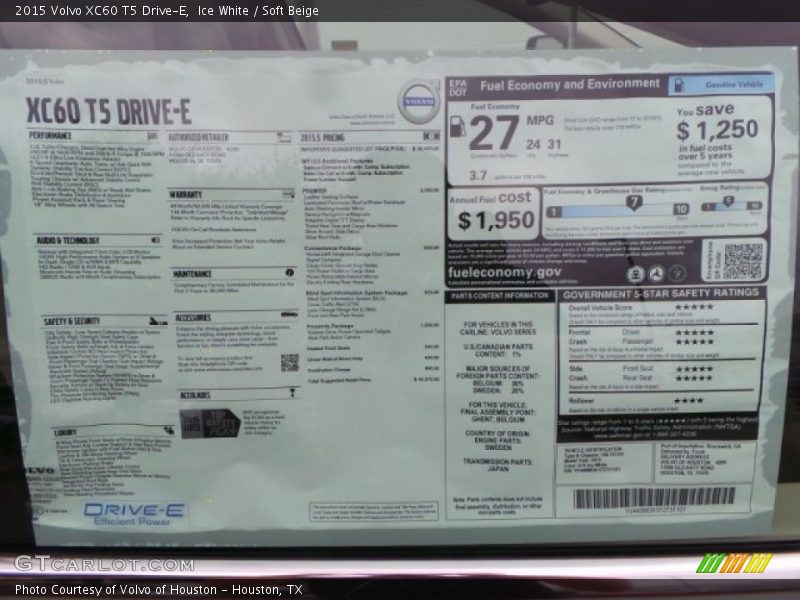The height and width of the screenshot is (600, 800).
Task: Click the TRANSMISSION PARTS JAPAN text
Action: click(497, 465)
